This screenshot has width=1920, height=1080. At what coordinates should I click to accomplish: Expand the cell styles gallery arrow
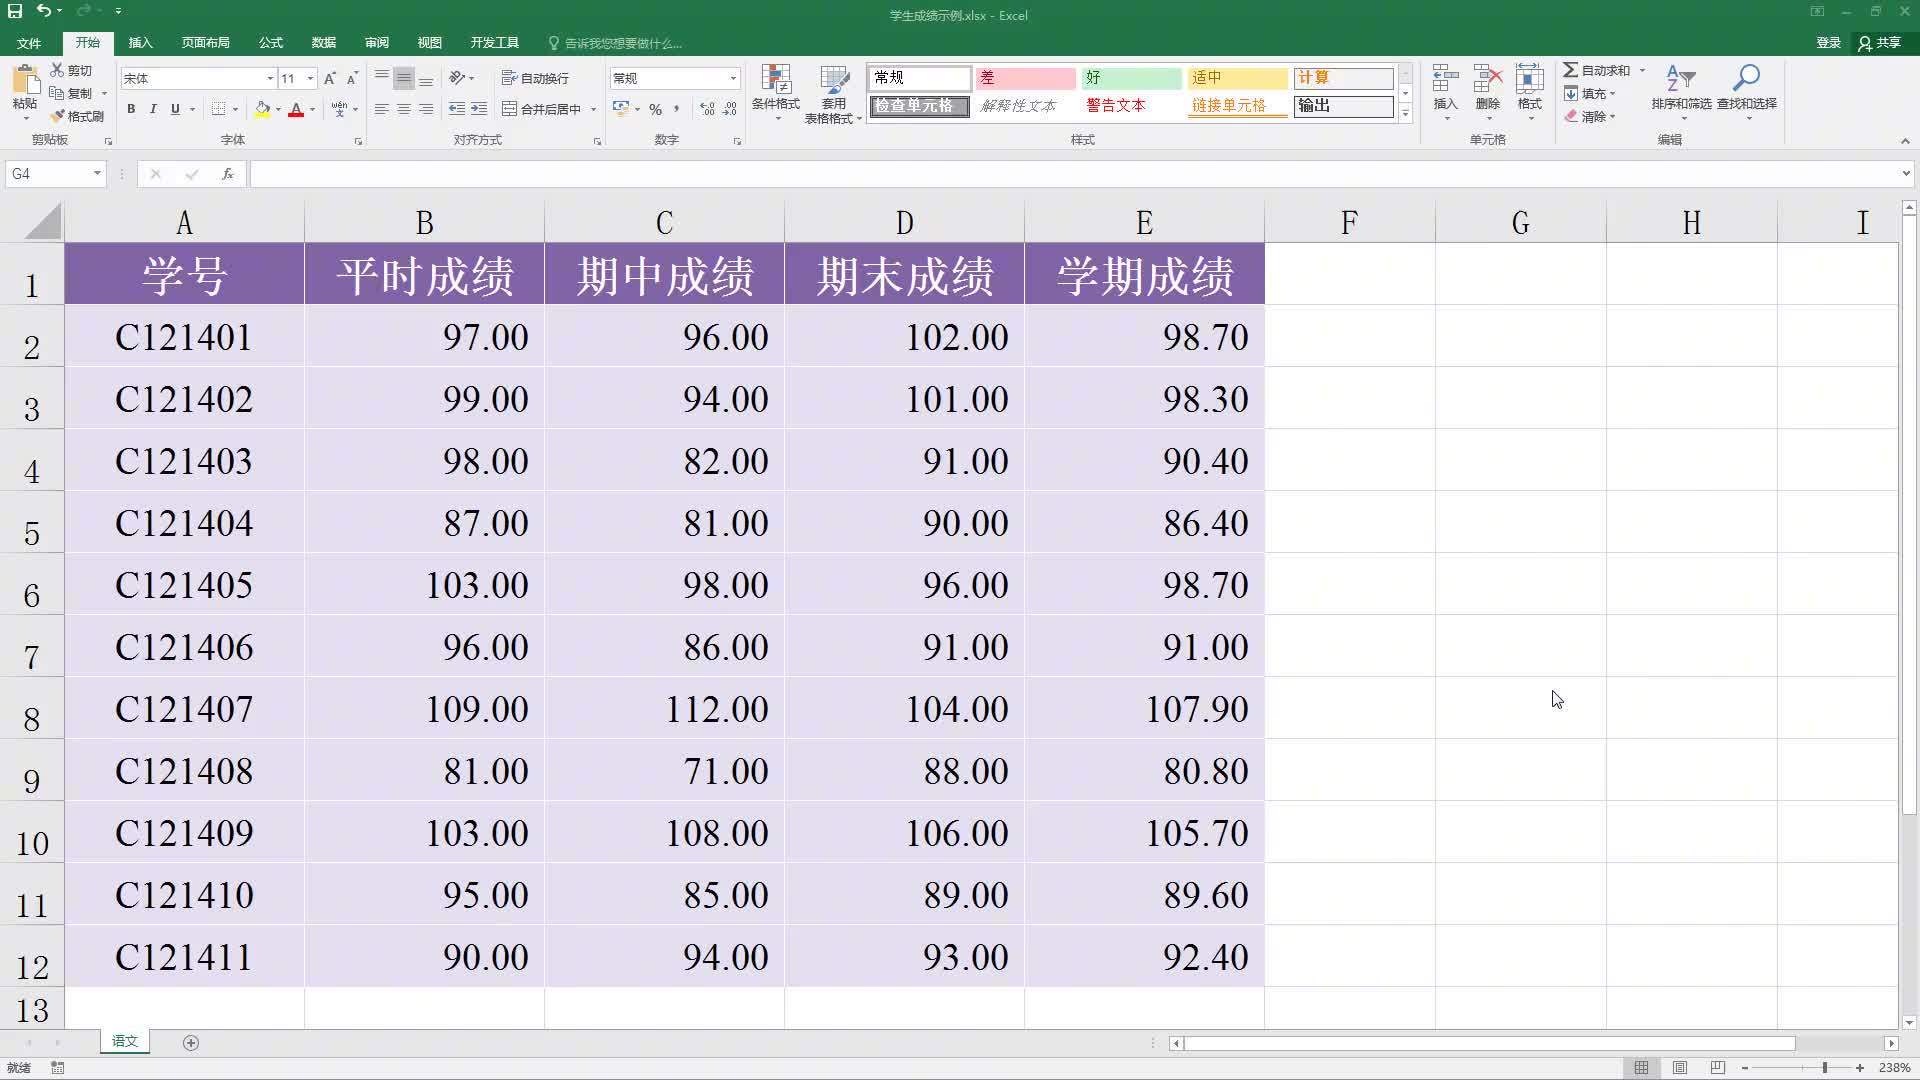1404,113
